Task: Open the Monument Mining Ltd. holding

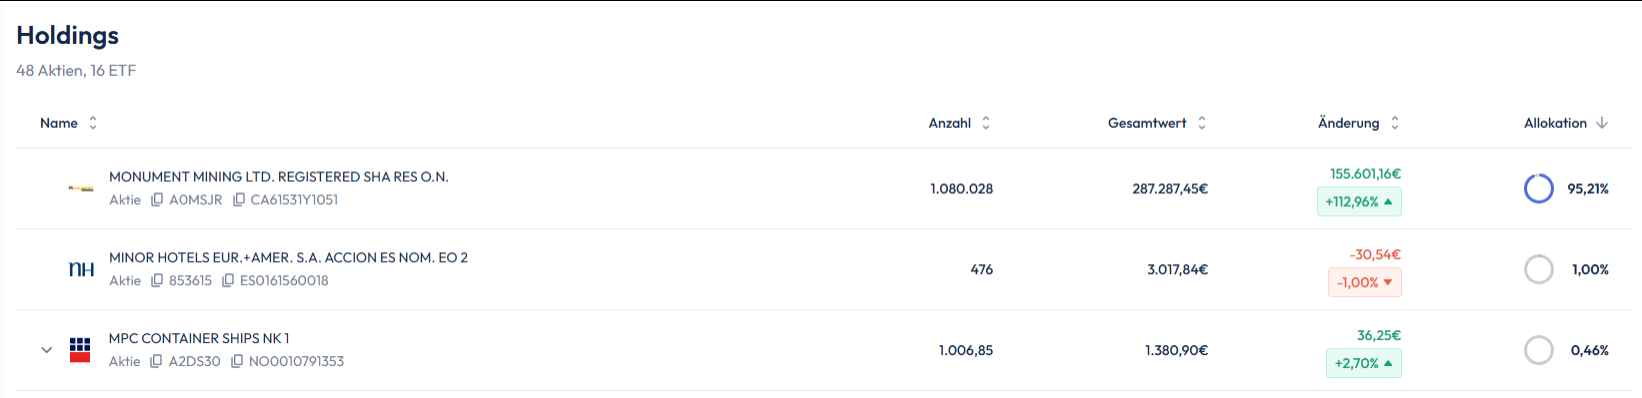Action: (279, 177)
